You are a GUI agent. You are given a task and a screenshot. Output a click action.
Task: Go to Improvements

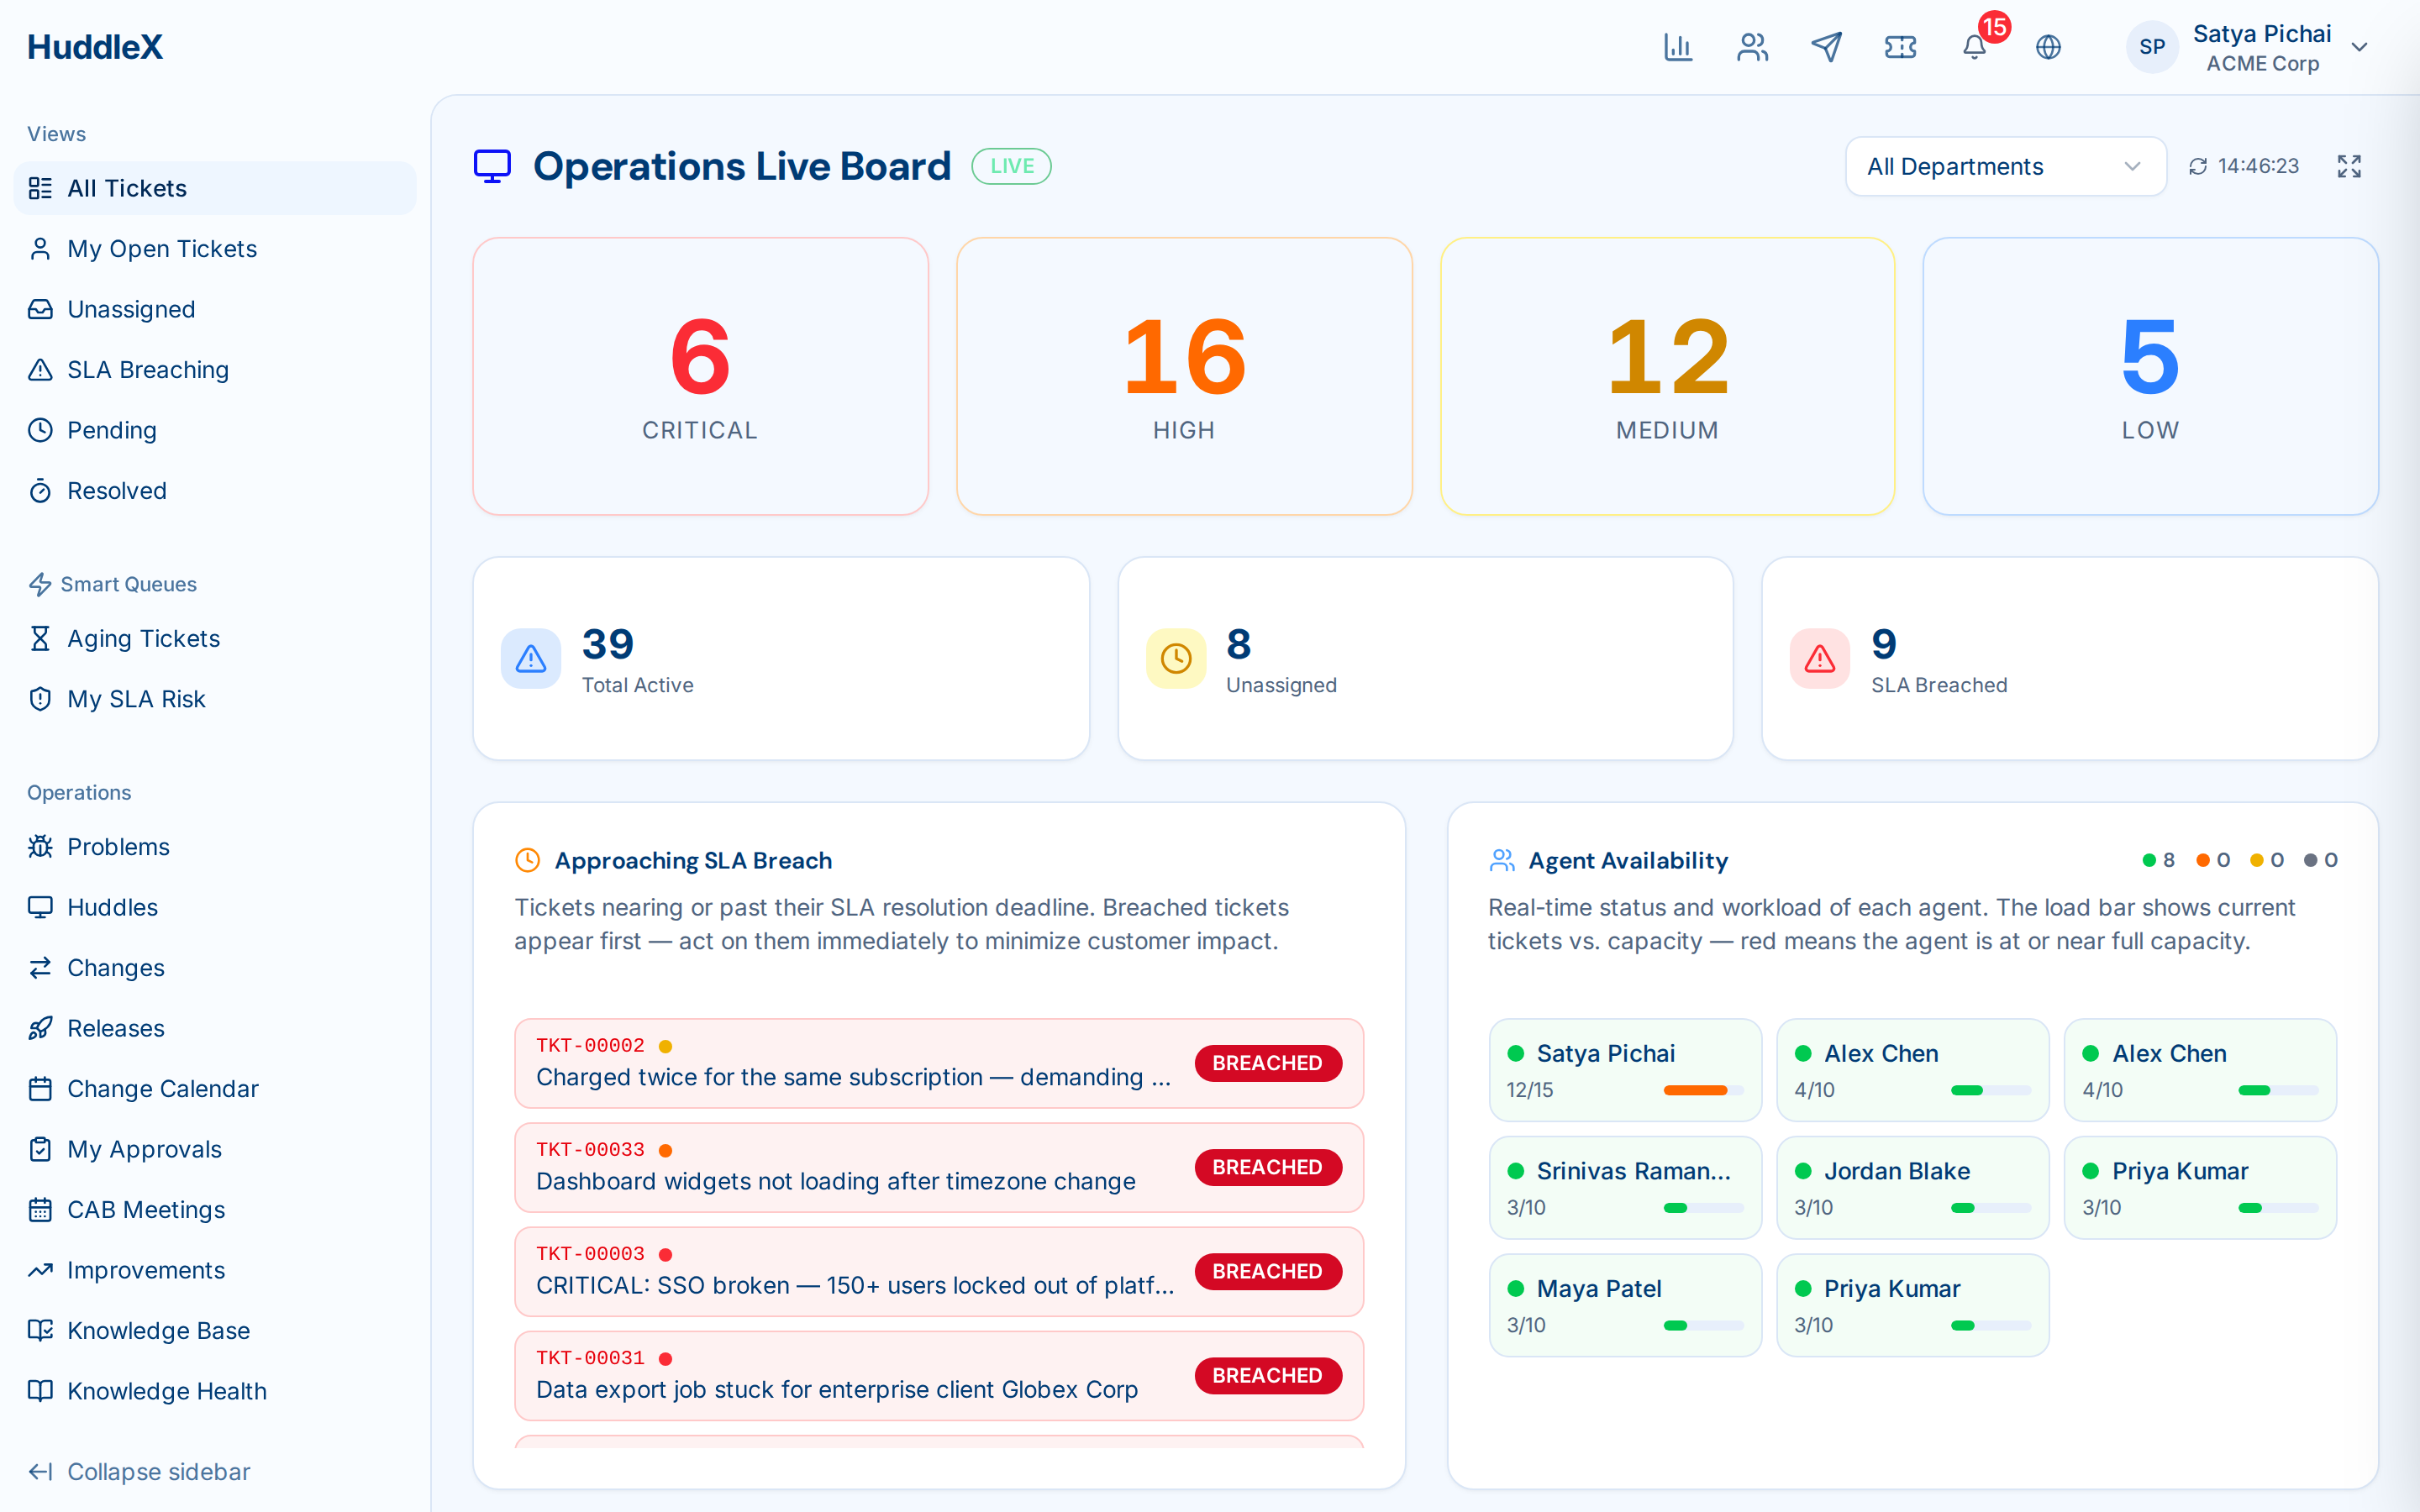coord(215,1270)
